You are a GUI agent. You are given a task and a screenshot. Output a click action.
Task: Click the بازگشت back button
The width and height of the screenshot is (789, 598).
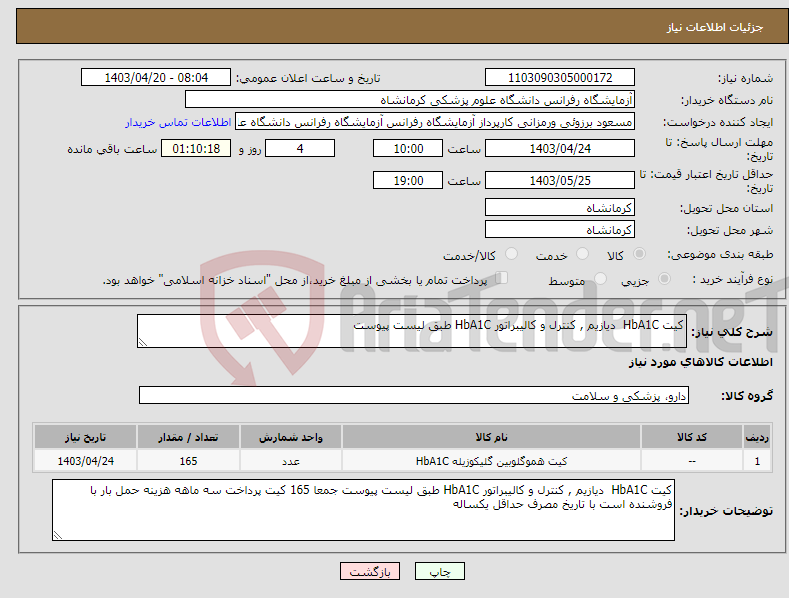[370, 571]
